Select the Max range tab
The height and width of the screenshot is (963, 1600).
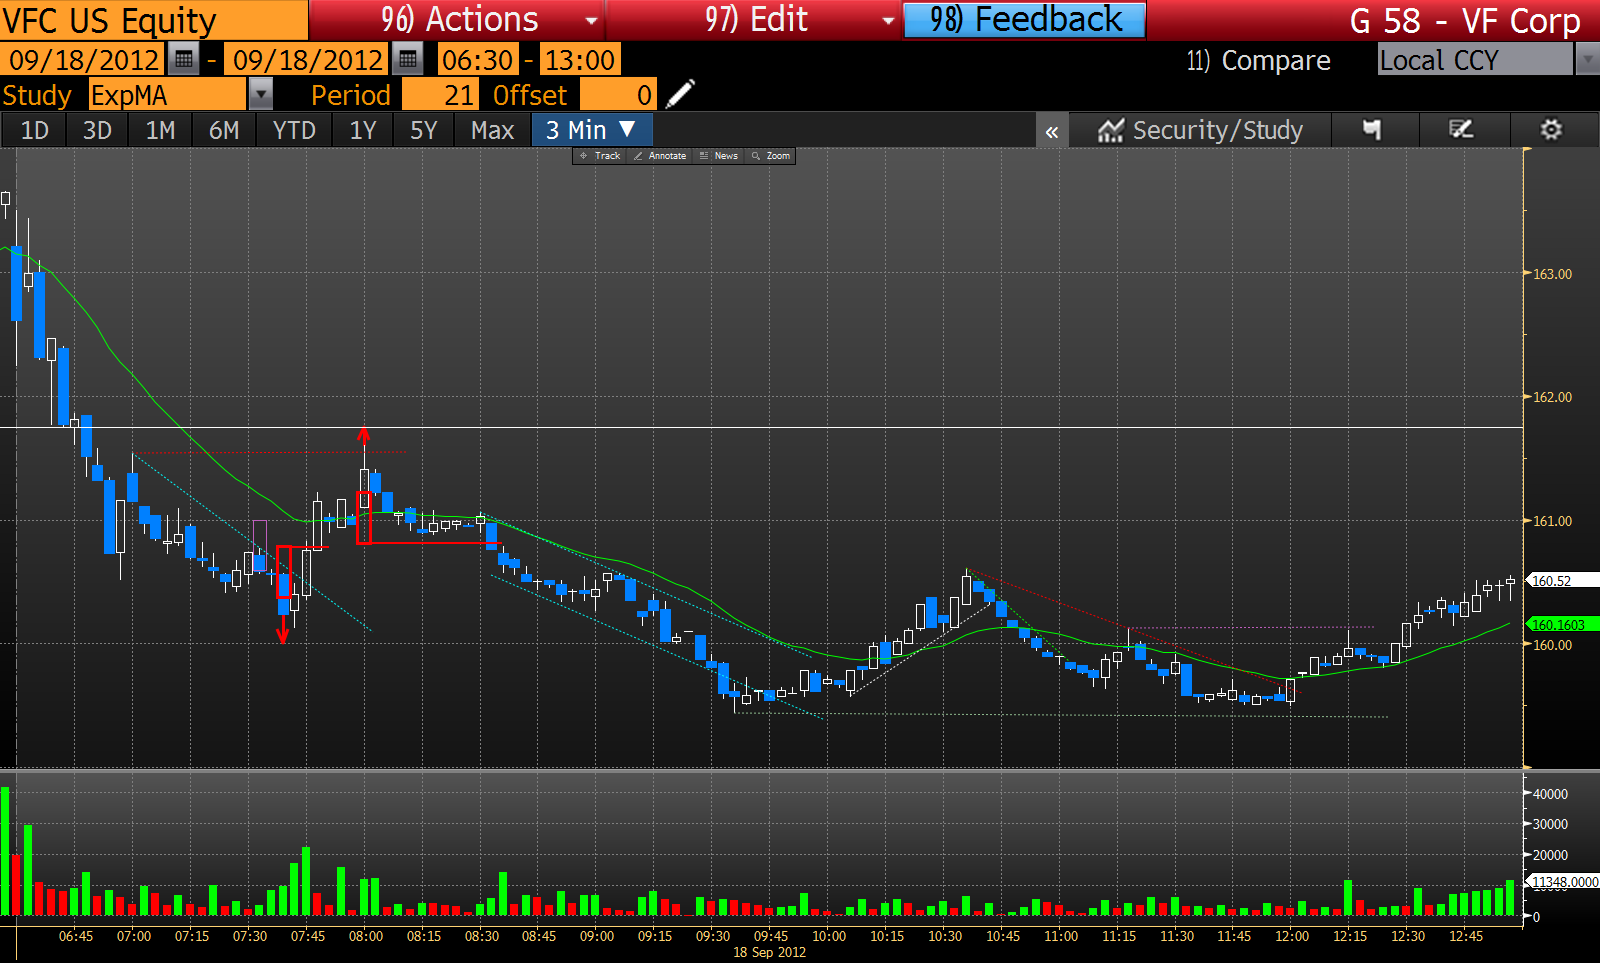493,130
